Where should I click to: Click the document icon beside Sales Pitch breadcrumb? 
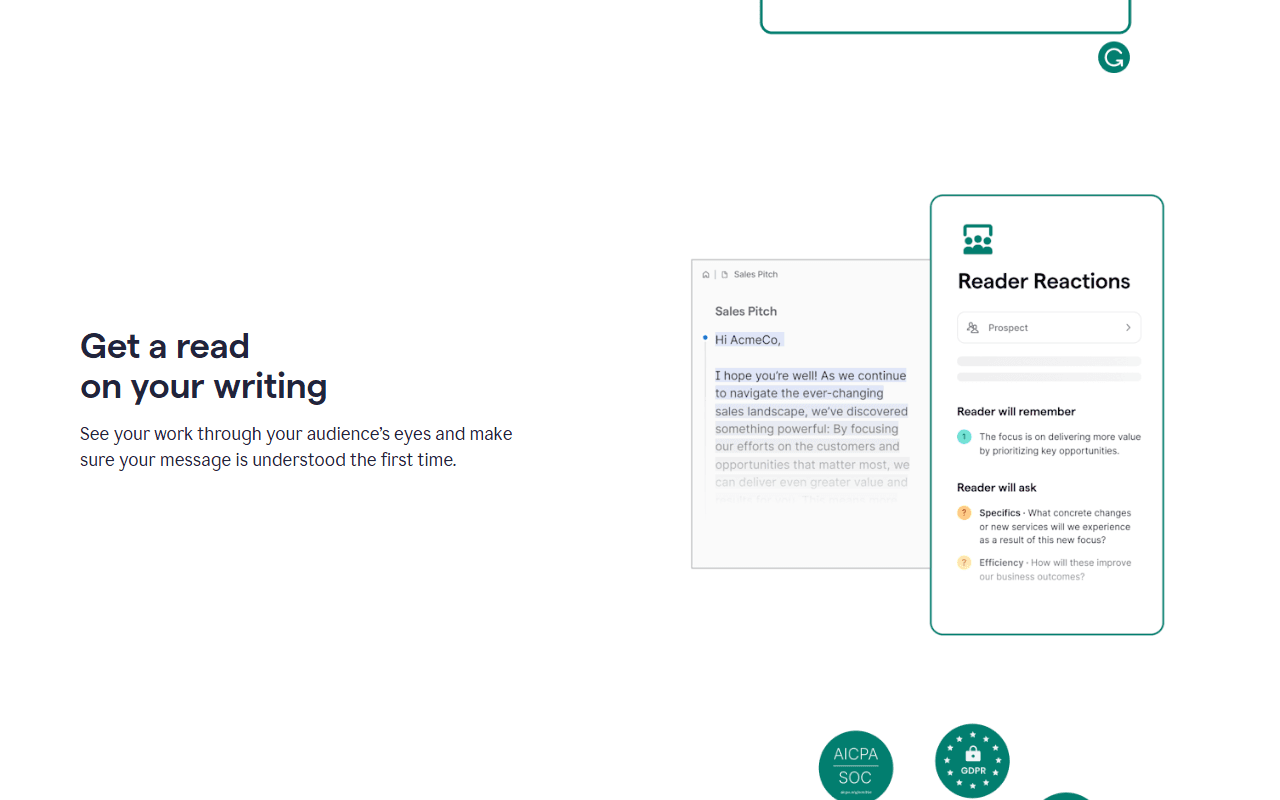pyautogui.click(x=725, y=274)
